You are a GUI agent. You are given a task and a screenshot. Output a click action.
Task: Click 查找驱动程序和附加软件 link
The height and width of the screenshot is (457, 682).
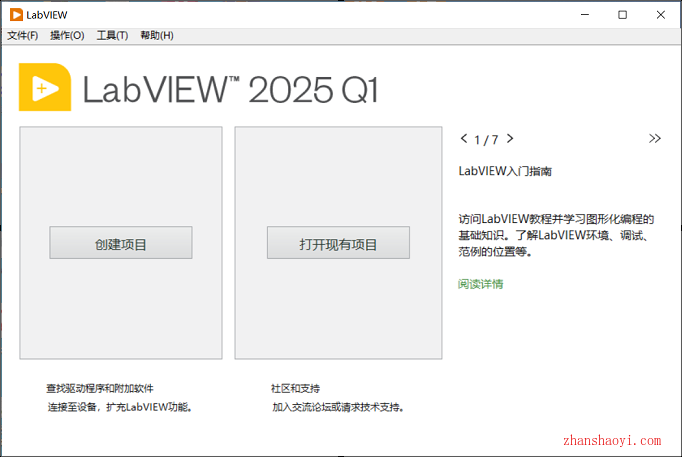[x=100, y=388]
